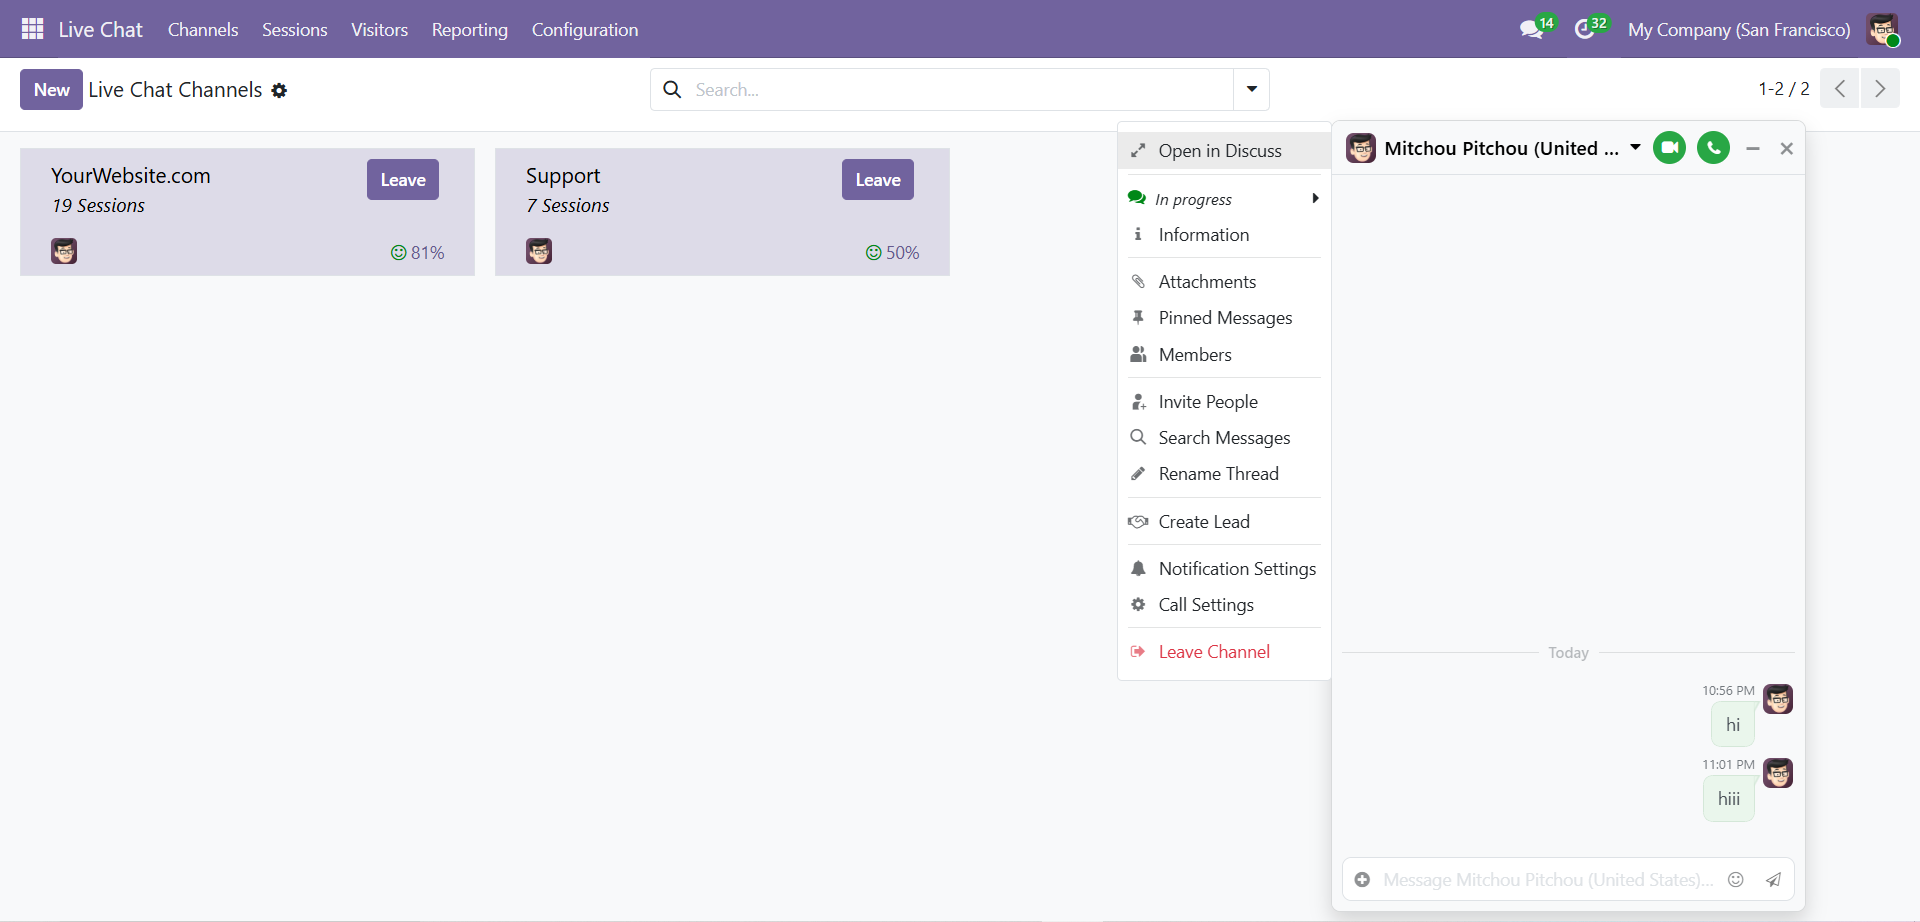Open activities clock icon with 32 badge
Image resolution: width=1920 pixels, height=922 pixels.
(x=1584, y=29)
